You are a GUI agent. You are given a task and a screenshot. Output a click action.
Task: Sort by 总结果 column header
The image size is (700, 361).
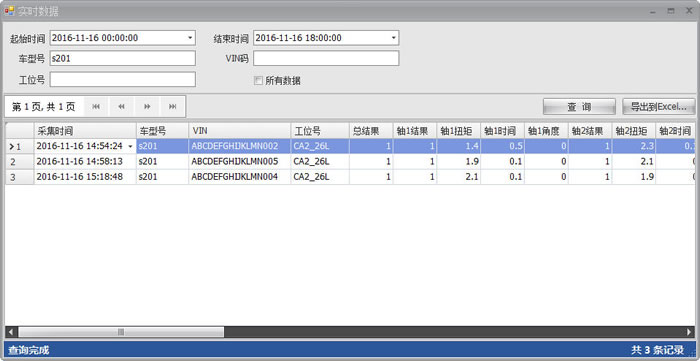[371, 131]
